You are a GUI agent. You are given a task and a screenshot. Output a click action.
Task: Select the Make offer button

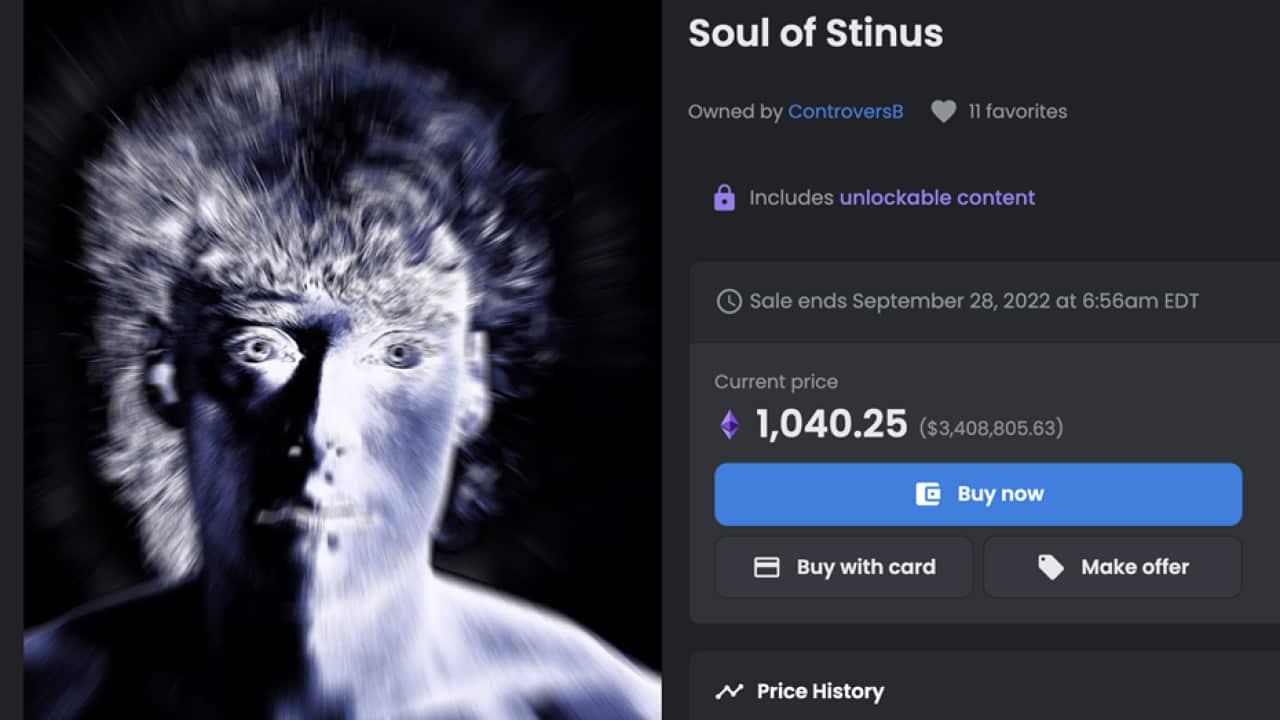pyautogui.click(x=1112, y=567)
